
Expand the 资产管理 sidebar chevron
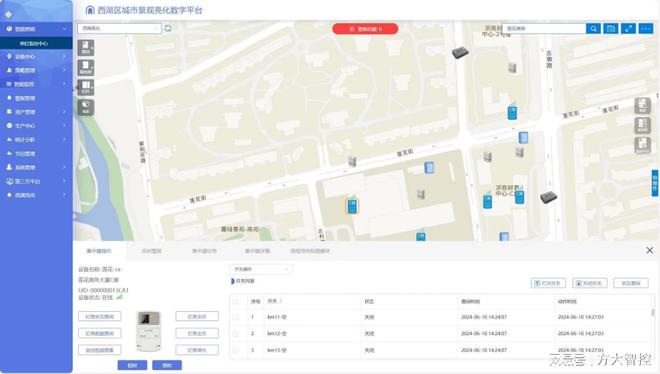pyautogui.click(x=65, y=112)
